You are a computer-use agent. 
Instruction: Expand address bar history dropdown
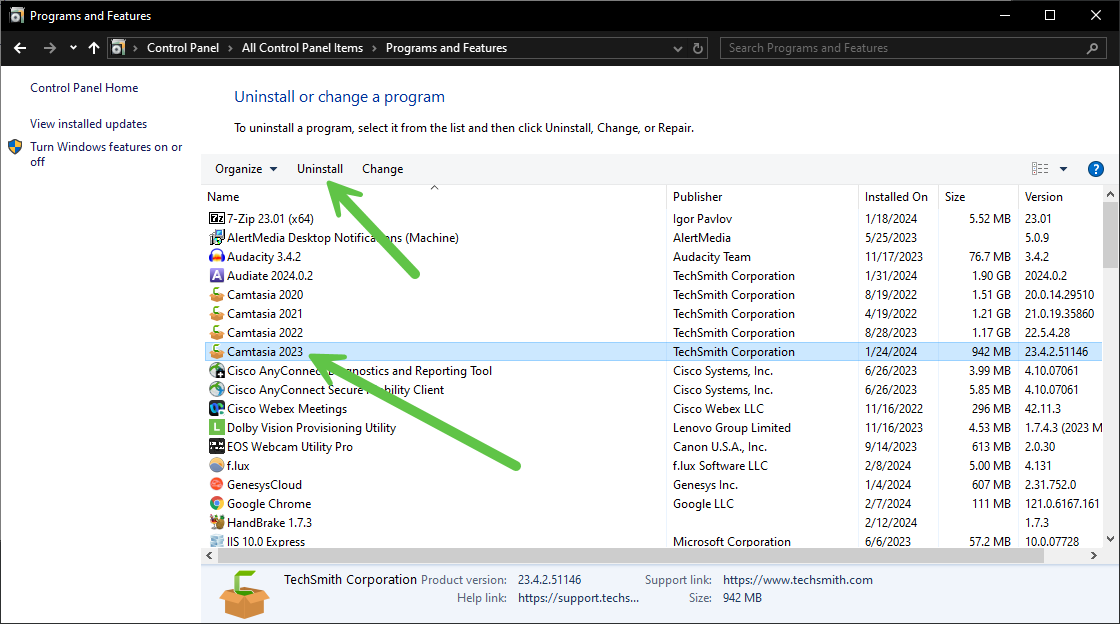[x=676, y=48]
